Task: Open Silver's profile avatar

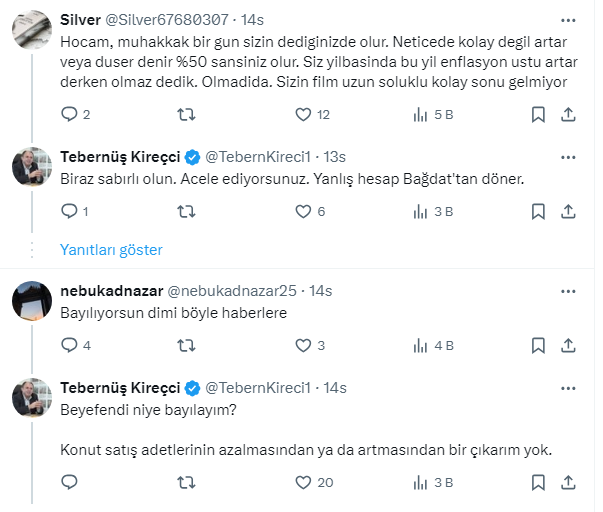Action: tap(32, 31)
